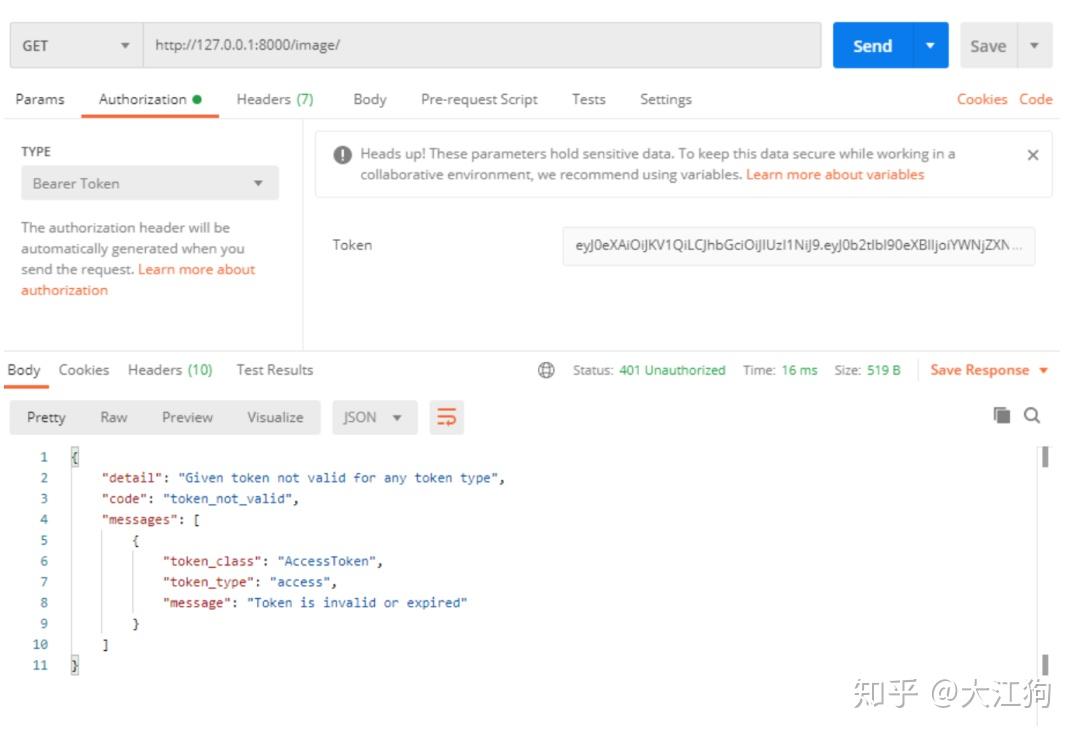Click the globe network icon near Status
This screenshot has height=738, width=1080.
click(x=546, y=369)
